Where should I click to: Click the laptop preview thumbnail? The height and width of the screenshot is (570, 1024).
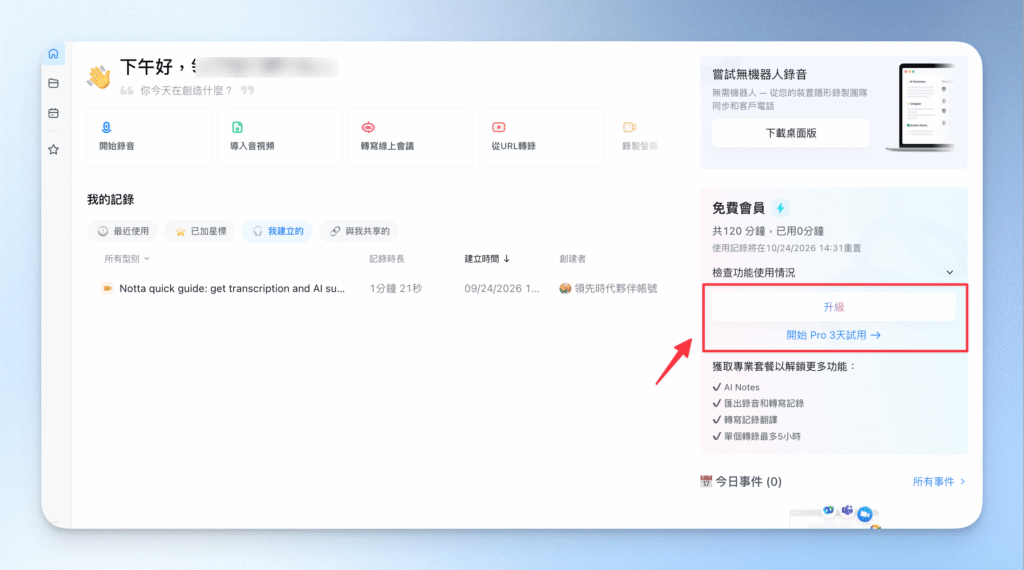pyautogui.click(x=923, y=108)
